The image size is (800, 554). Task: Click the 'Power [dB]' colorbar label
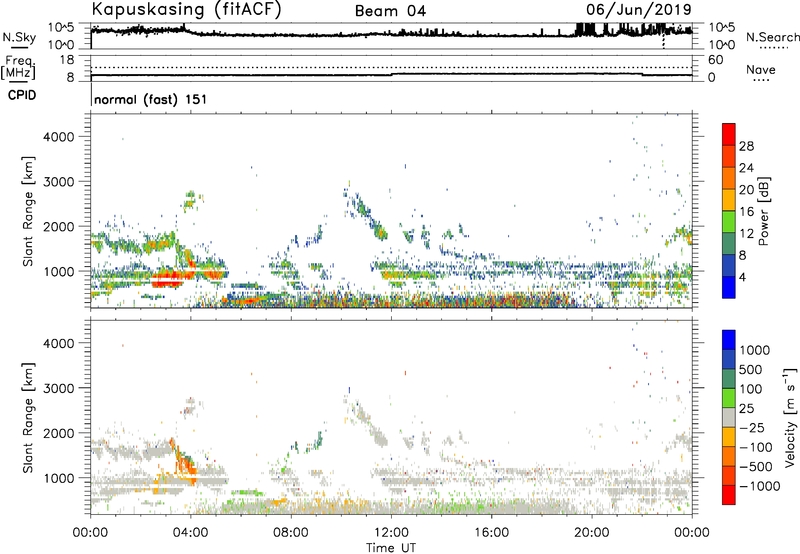tap(764, 211)
